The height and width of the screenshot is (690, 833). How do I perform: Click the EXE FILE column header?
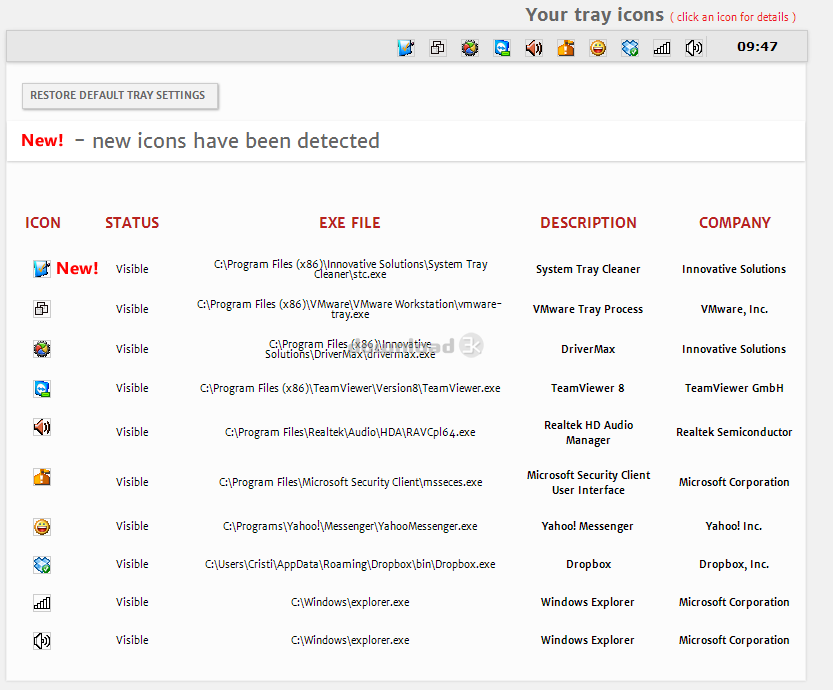point(350,223)
